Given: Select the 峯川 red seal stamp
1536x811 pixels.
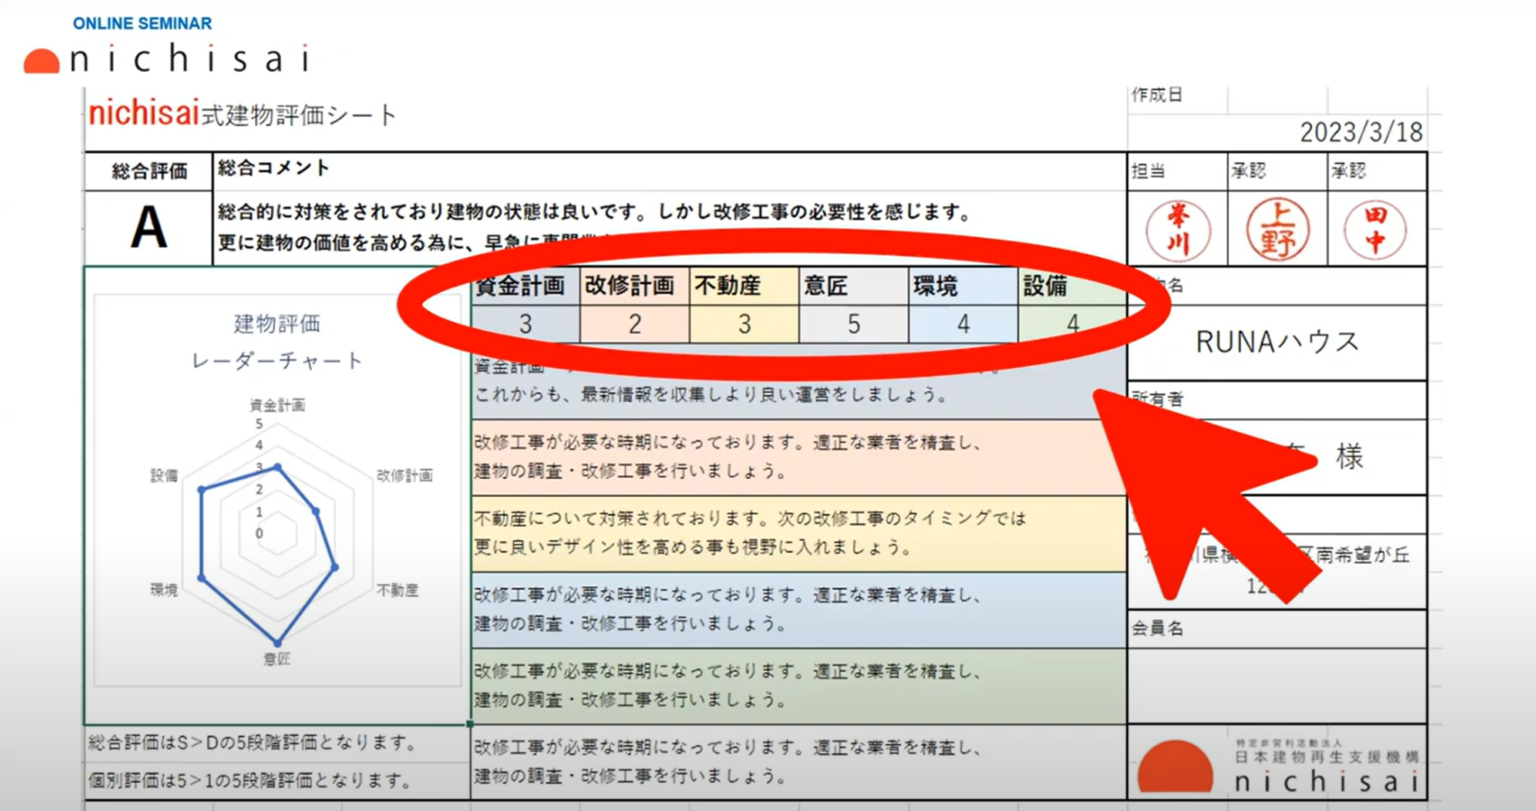Looking at the screenshot, I should [x=1177, y=230].
